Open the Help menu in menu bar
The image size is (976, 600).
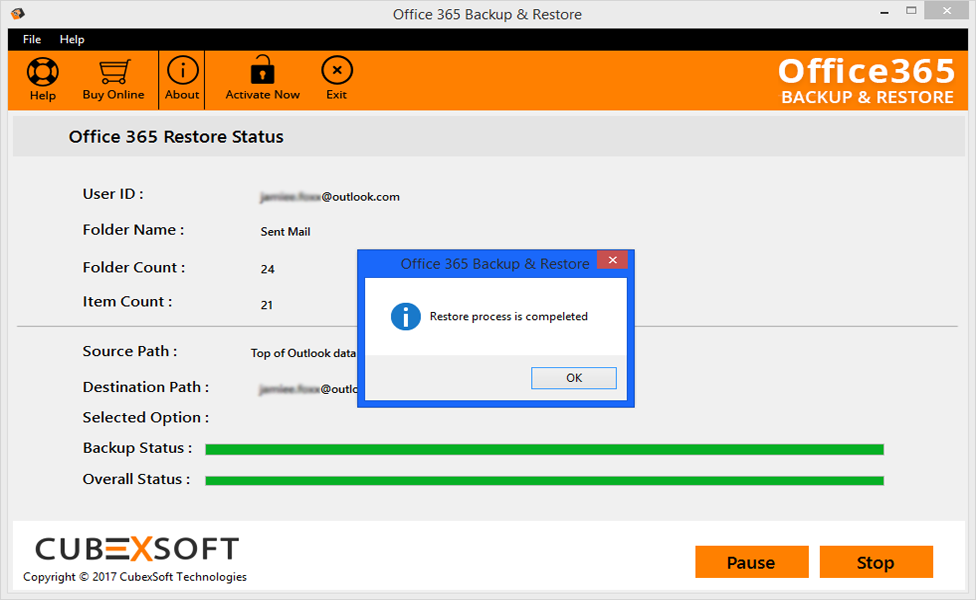(72, 39)
